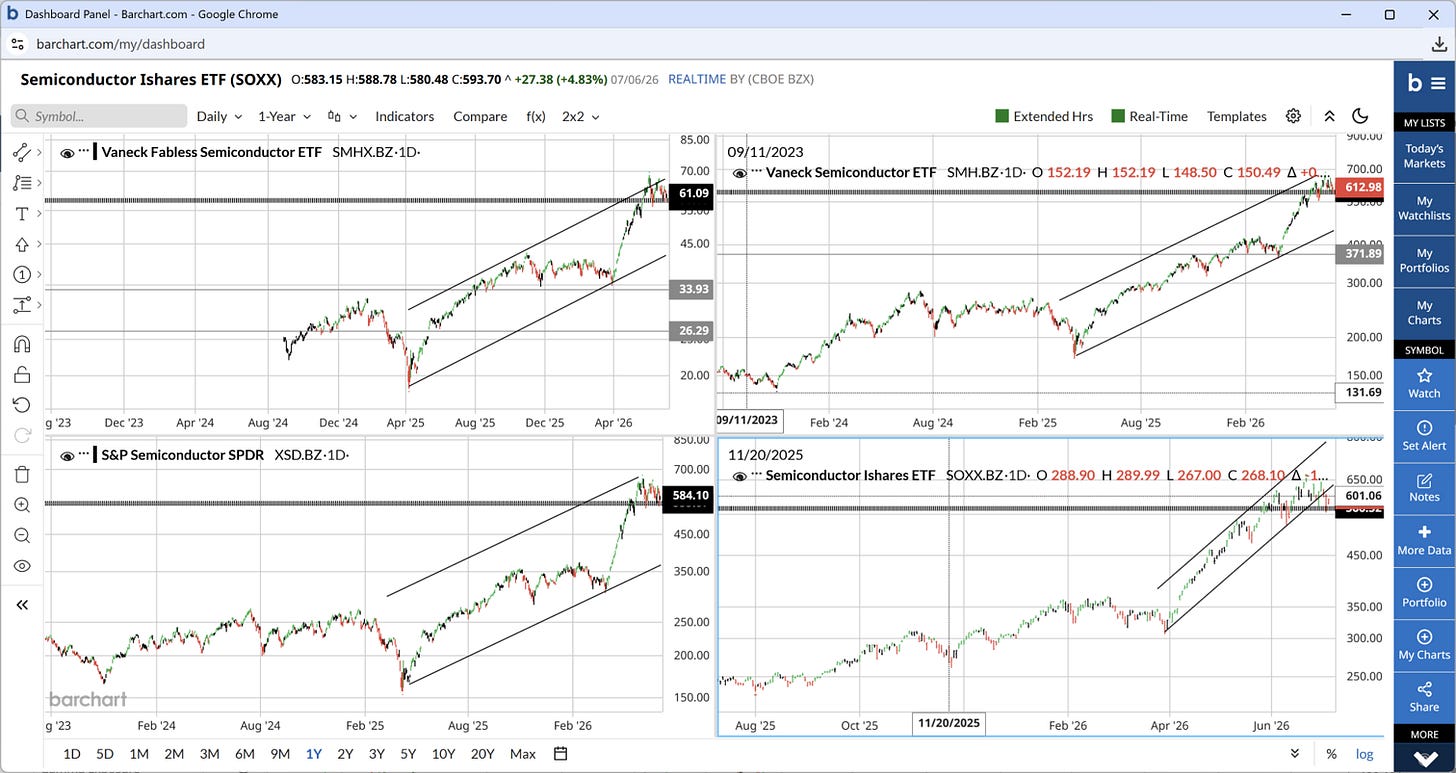
Task: Select the price measure tool
Action: 21,305
